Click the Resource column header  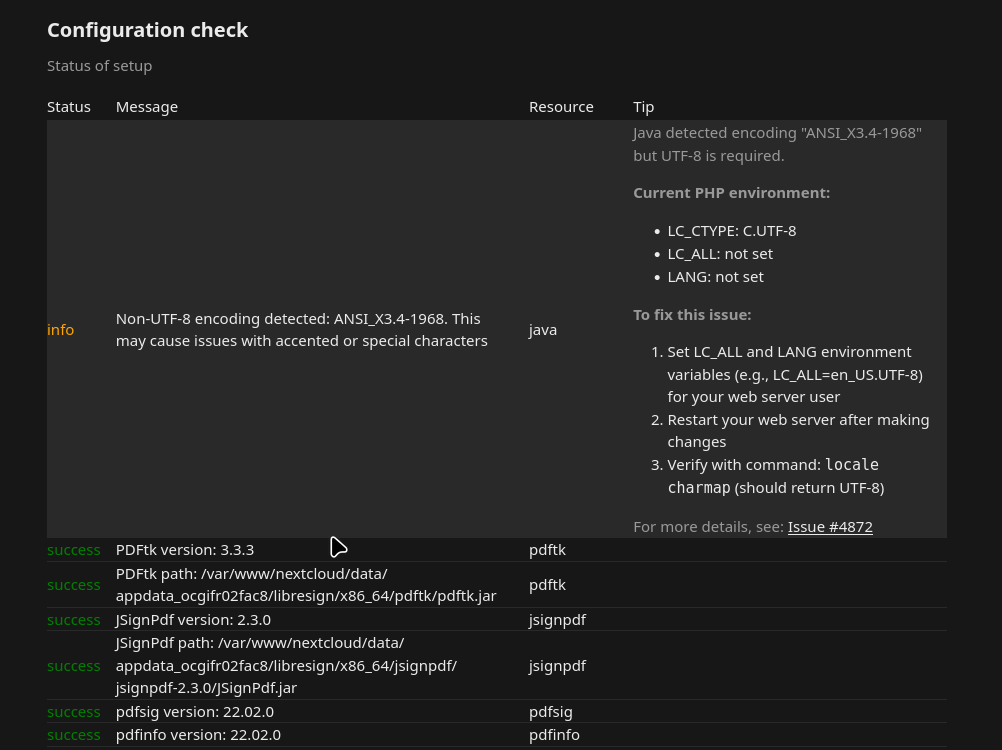[561, 107]
